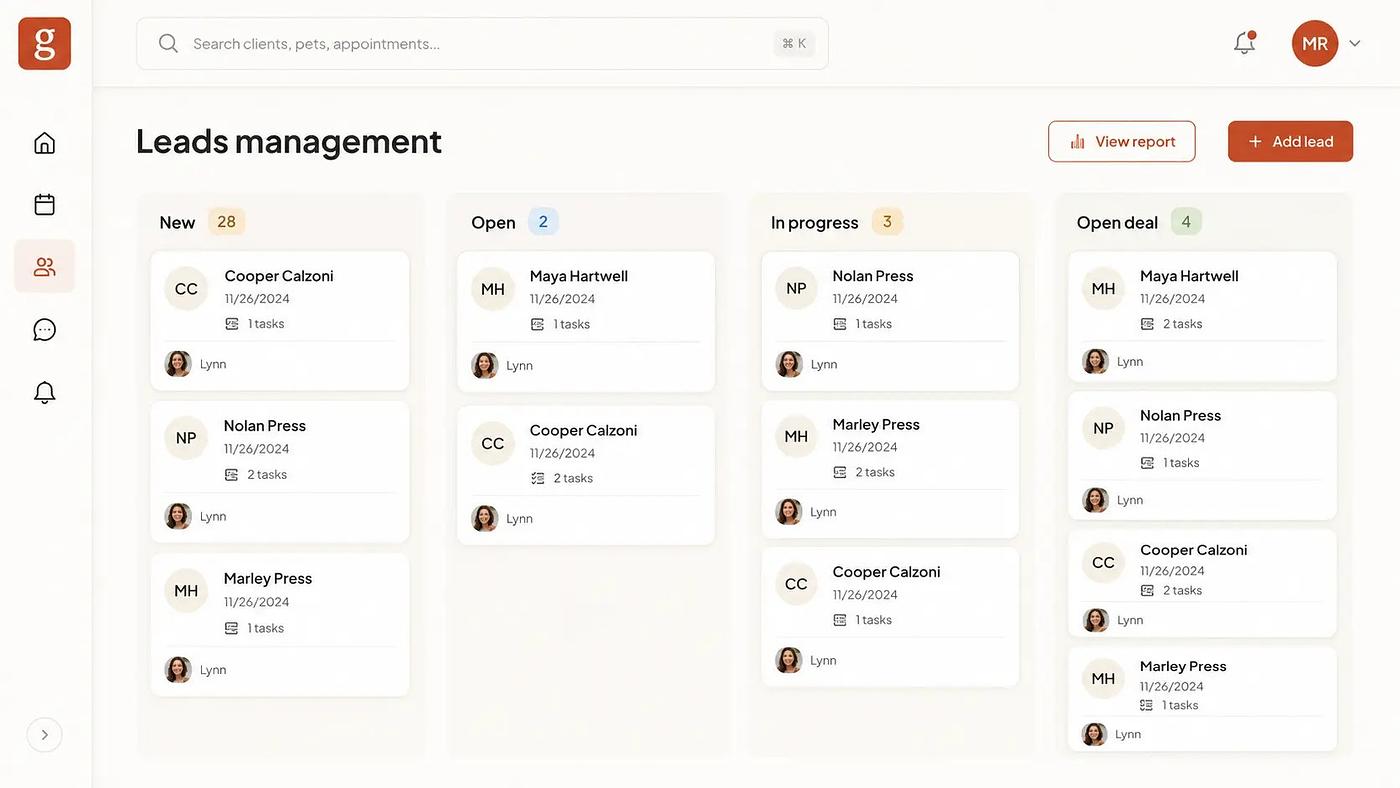
Task: Open the Home sidebar icon
Action: [44, 143]
